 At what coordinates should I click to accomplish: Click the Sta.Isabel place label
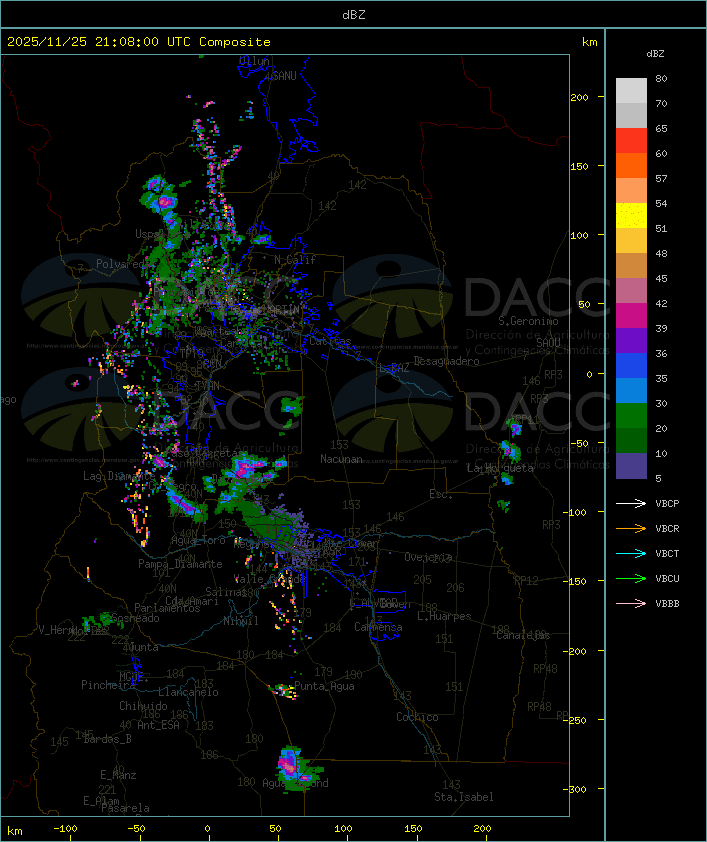point(464,797)
